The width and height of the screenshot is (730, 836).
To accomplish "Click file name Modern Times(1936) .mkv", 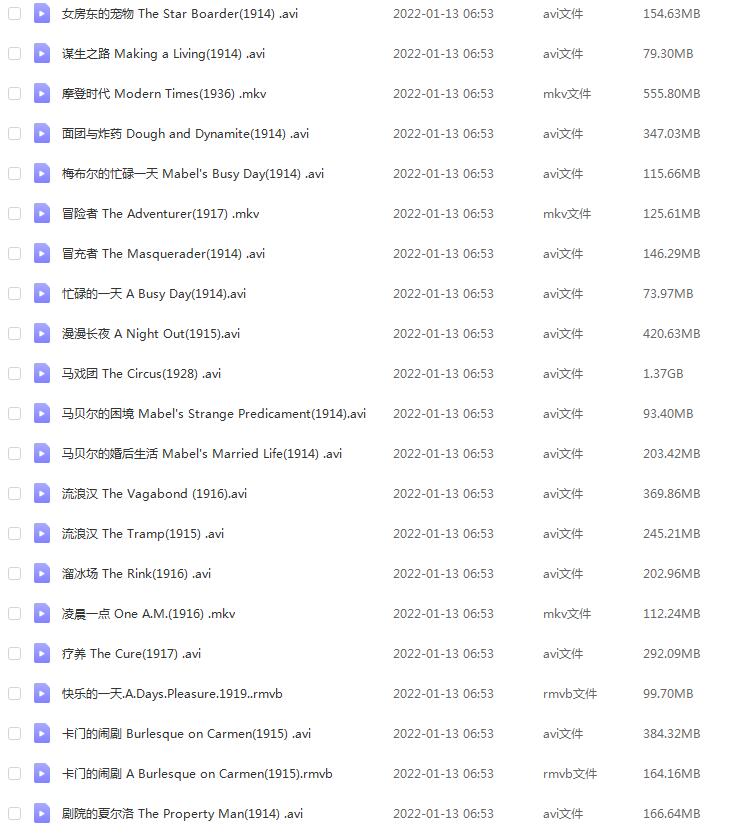I will click(x=164, y=94).
